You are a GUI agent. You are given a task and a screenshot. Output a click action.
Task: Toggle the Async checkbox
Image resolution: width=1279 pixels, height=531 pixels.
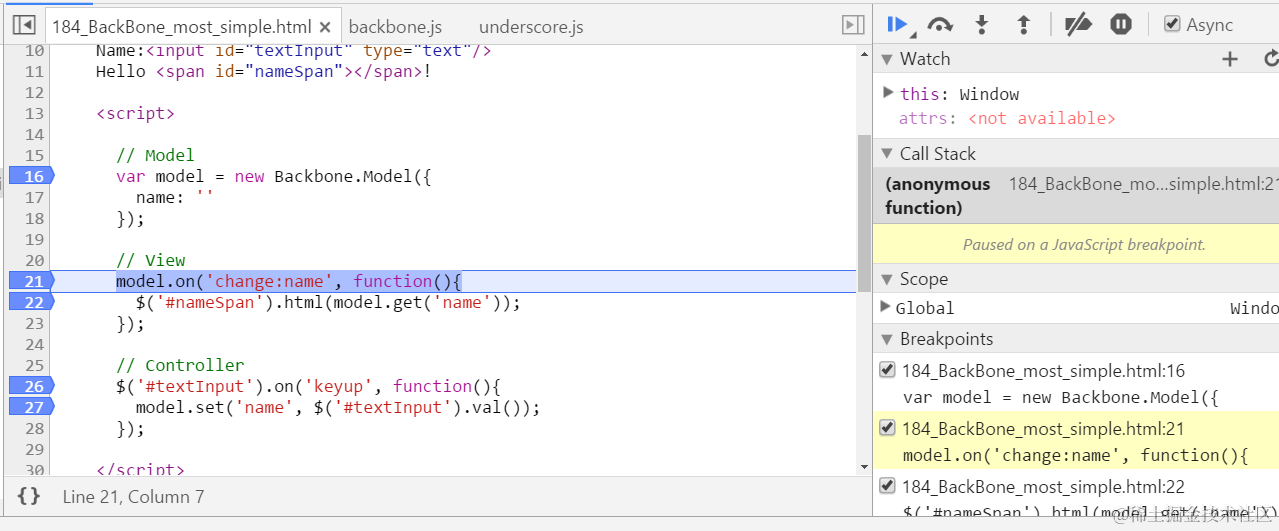(x=1173, y=24)
